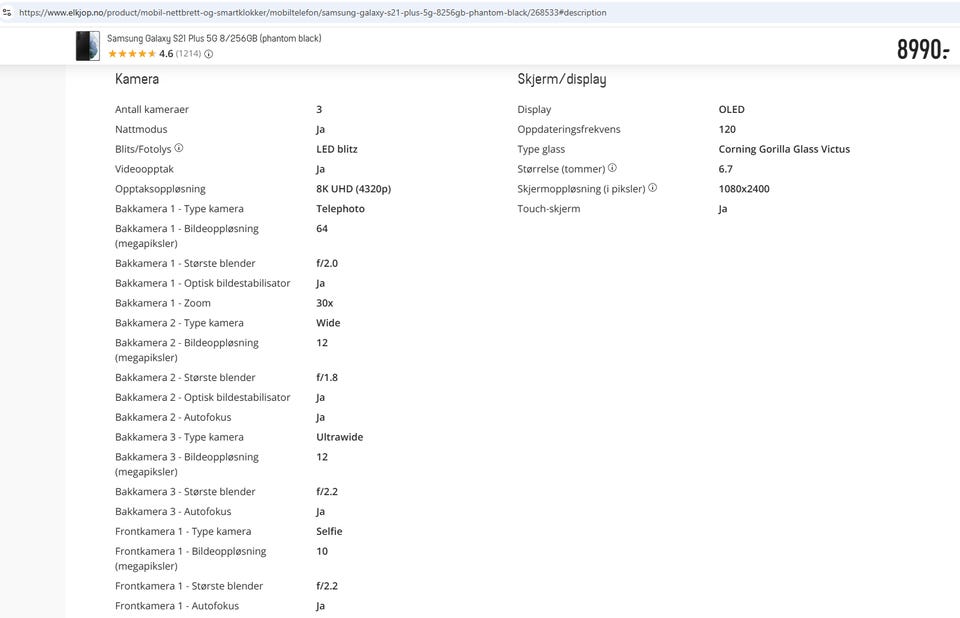Click 'Corning Gorilla Glass Victus' value
This screenshot has height=618, width=960.
[x=784, y=149]
